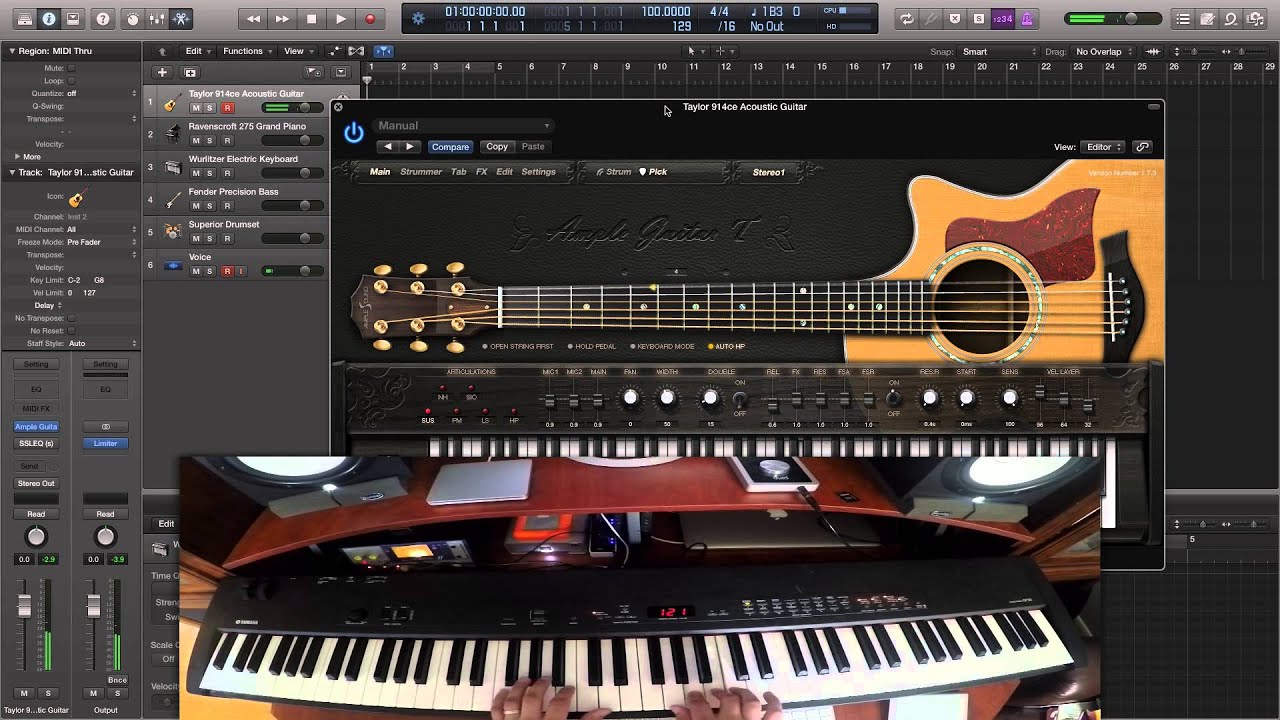This screenshot has width=1280, height=720.
Task: Collapse the Track inspector section
Action: tap(12, 172)
